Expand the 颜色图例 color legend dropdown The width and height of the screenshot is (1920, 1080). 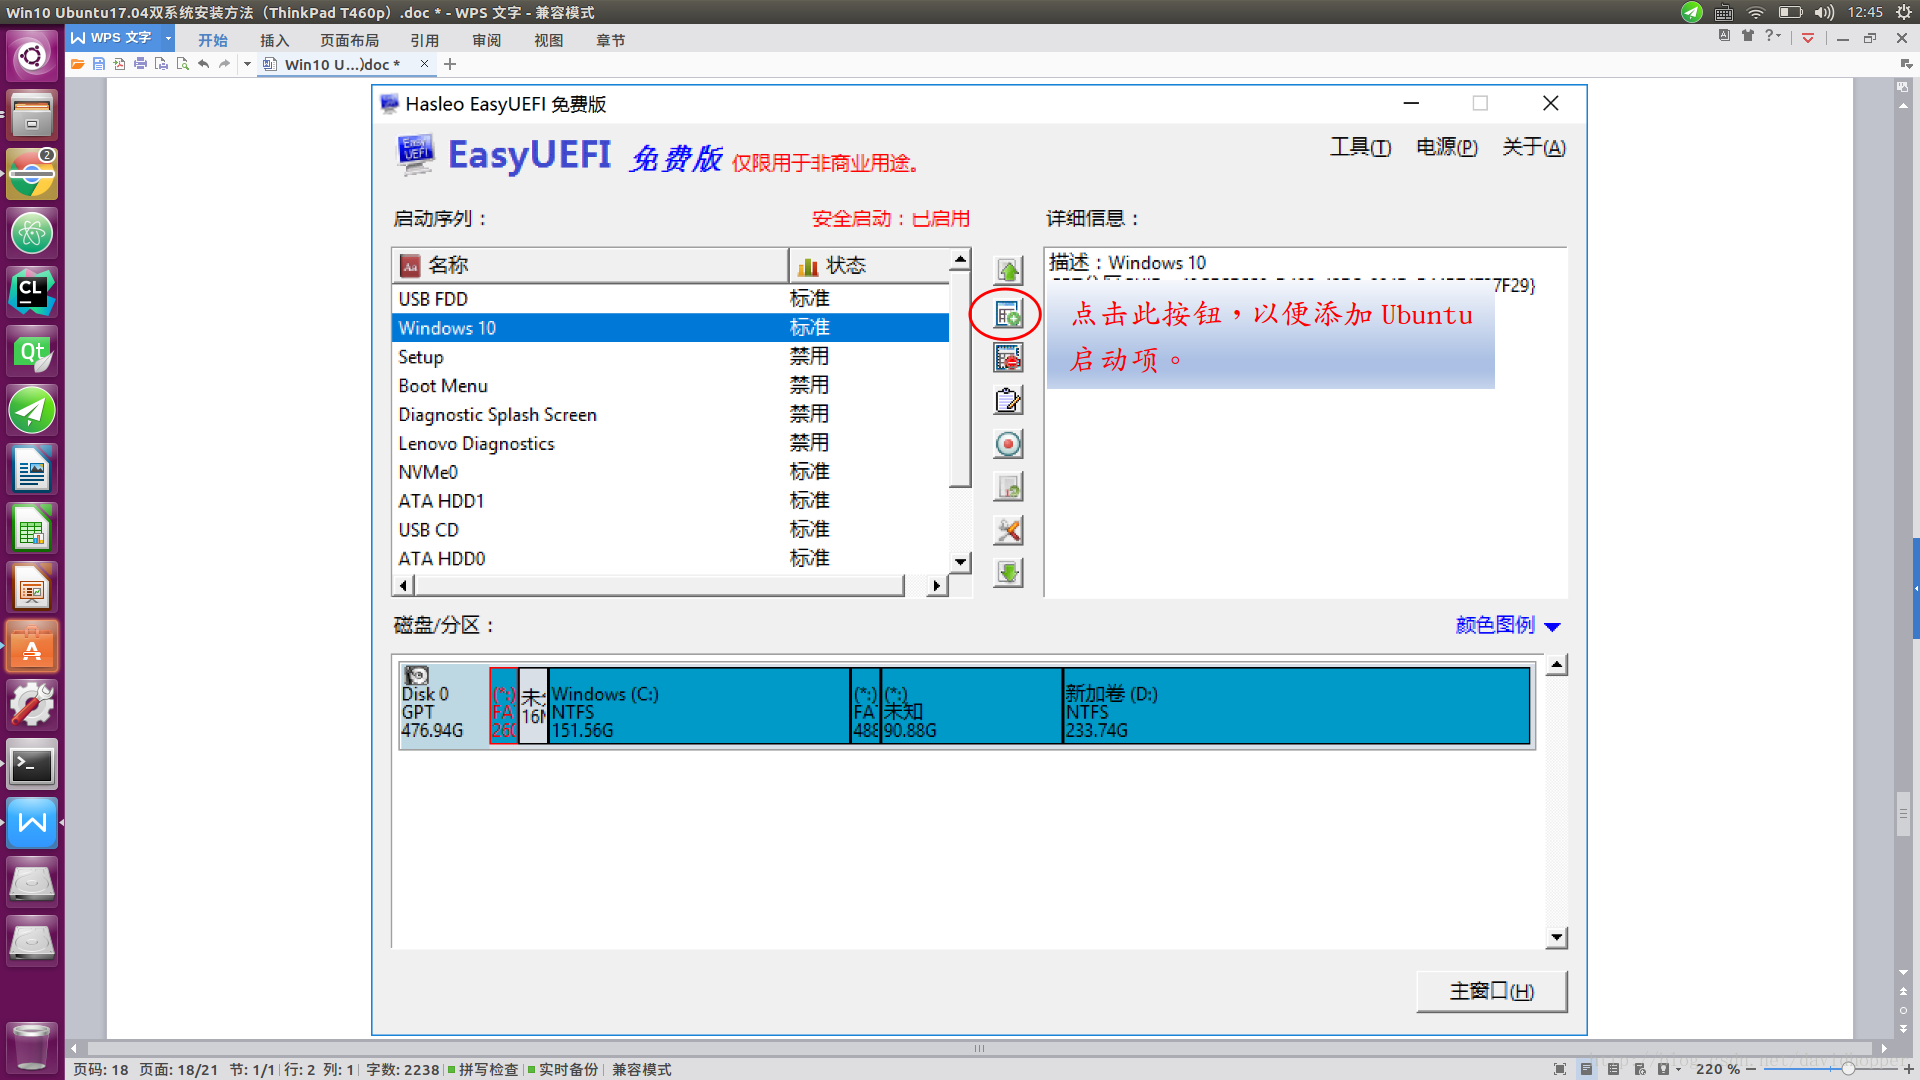point(1508,625)
